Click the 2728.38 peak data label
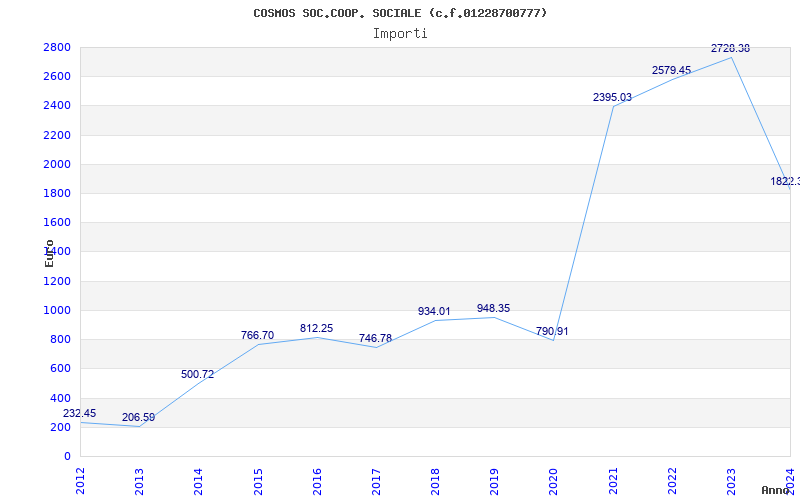Image resolution: width=800 pixels, height=500 pixels. (x=731, y=48)
